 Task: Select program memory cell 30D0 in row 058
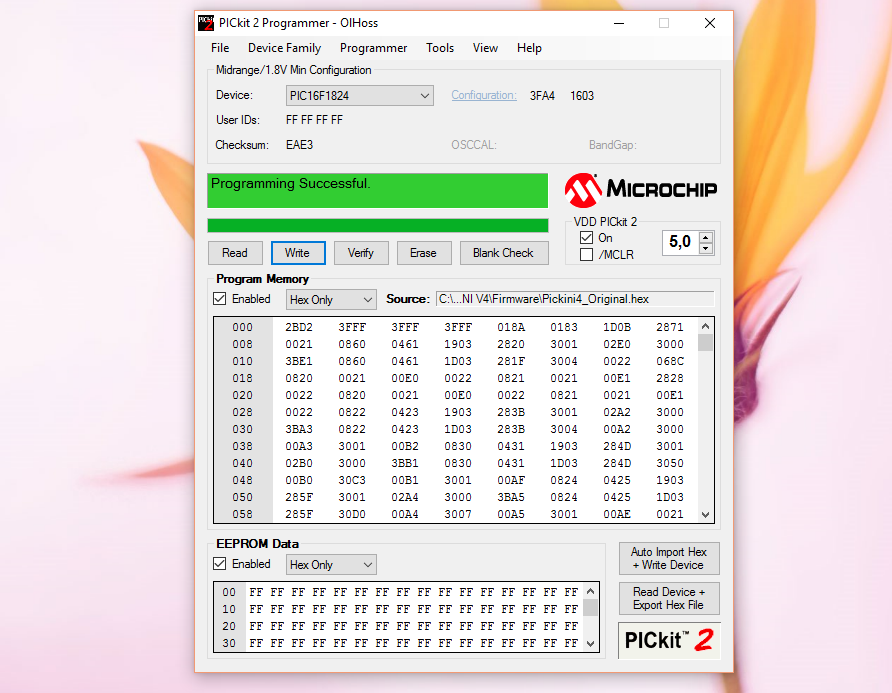point(352,514)
